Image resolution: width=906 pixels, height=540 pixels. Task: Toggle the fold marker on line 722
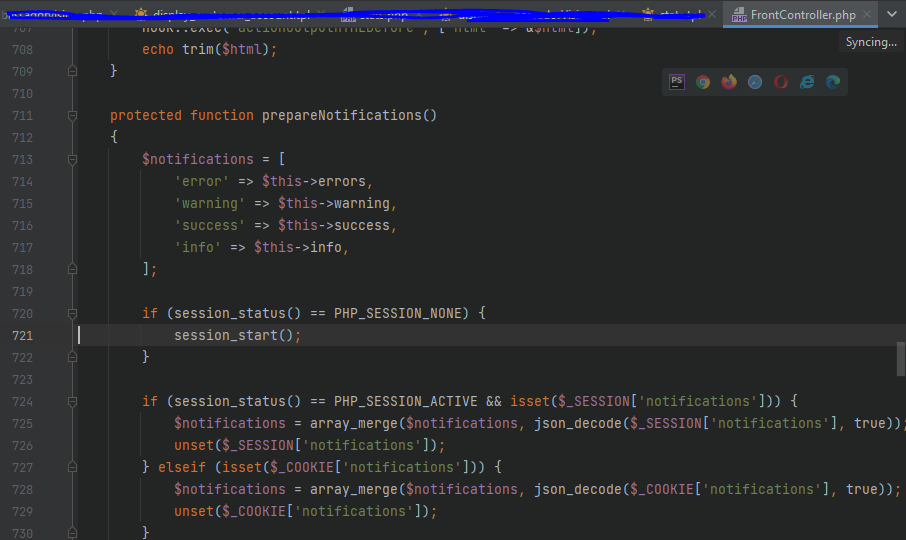coord(72,357)
